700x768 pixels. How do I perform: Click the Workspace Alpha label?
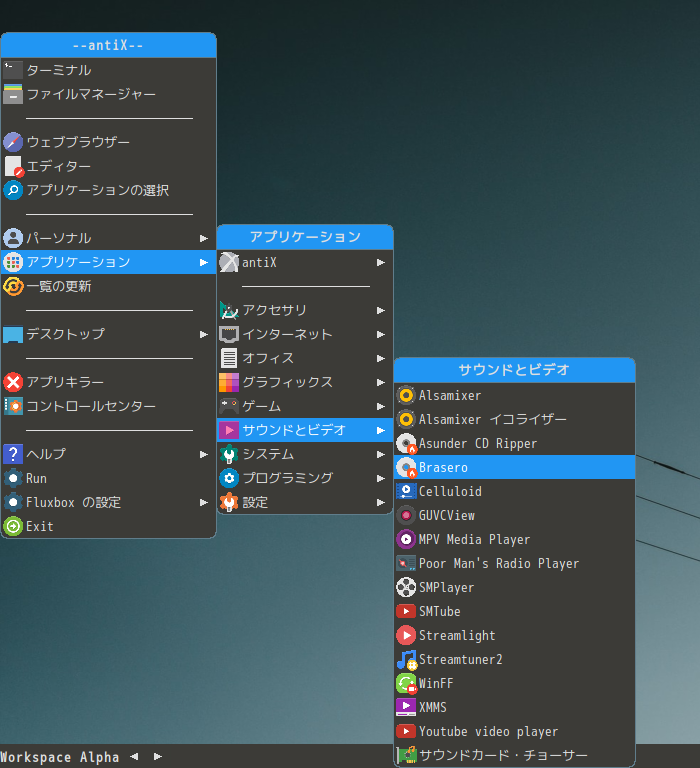click(x=60, y=757)
